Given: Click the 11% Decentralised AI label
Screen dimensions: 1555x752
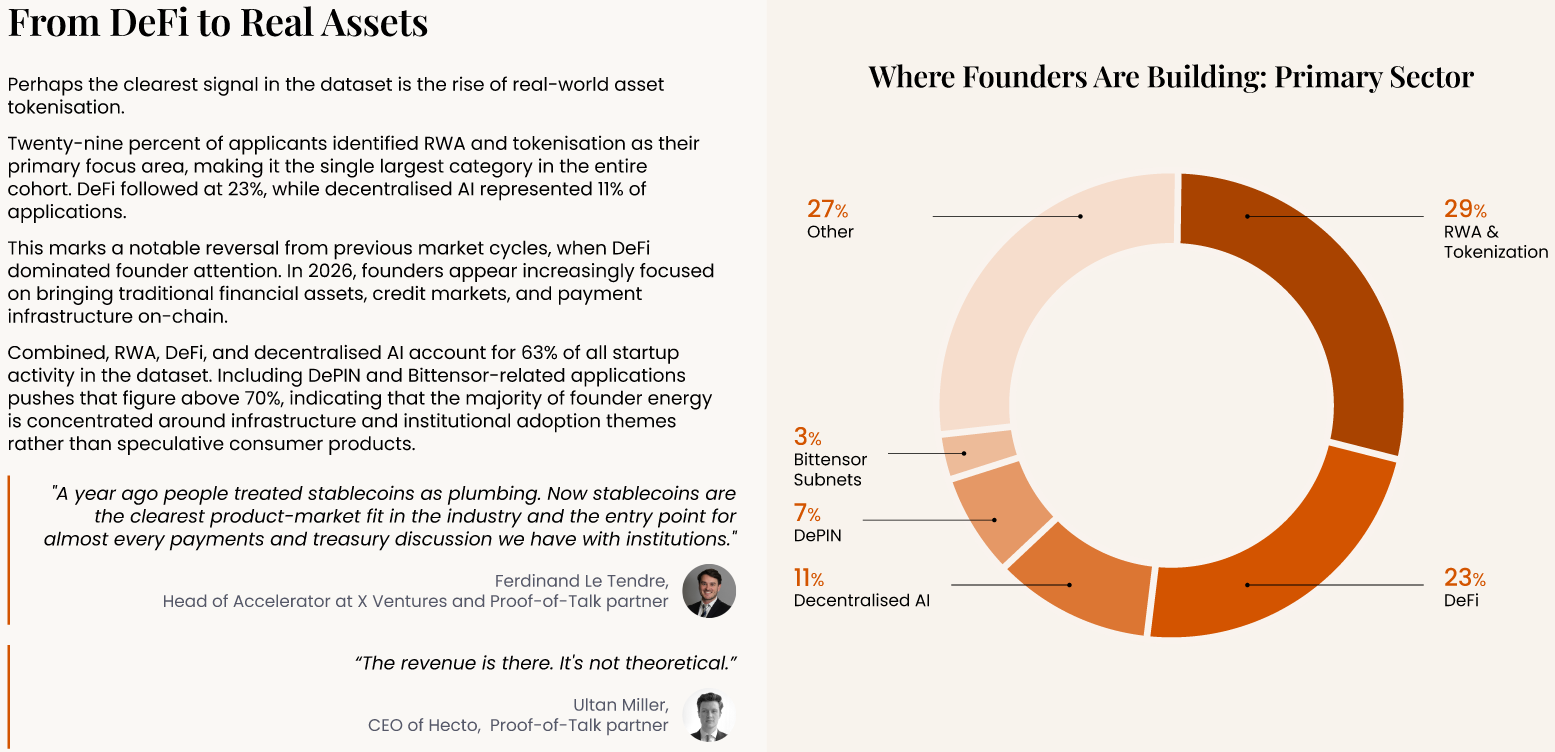Looking at the screenshot, I should click(862, 588).
